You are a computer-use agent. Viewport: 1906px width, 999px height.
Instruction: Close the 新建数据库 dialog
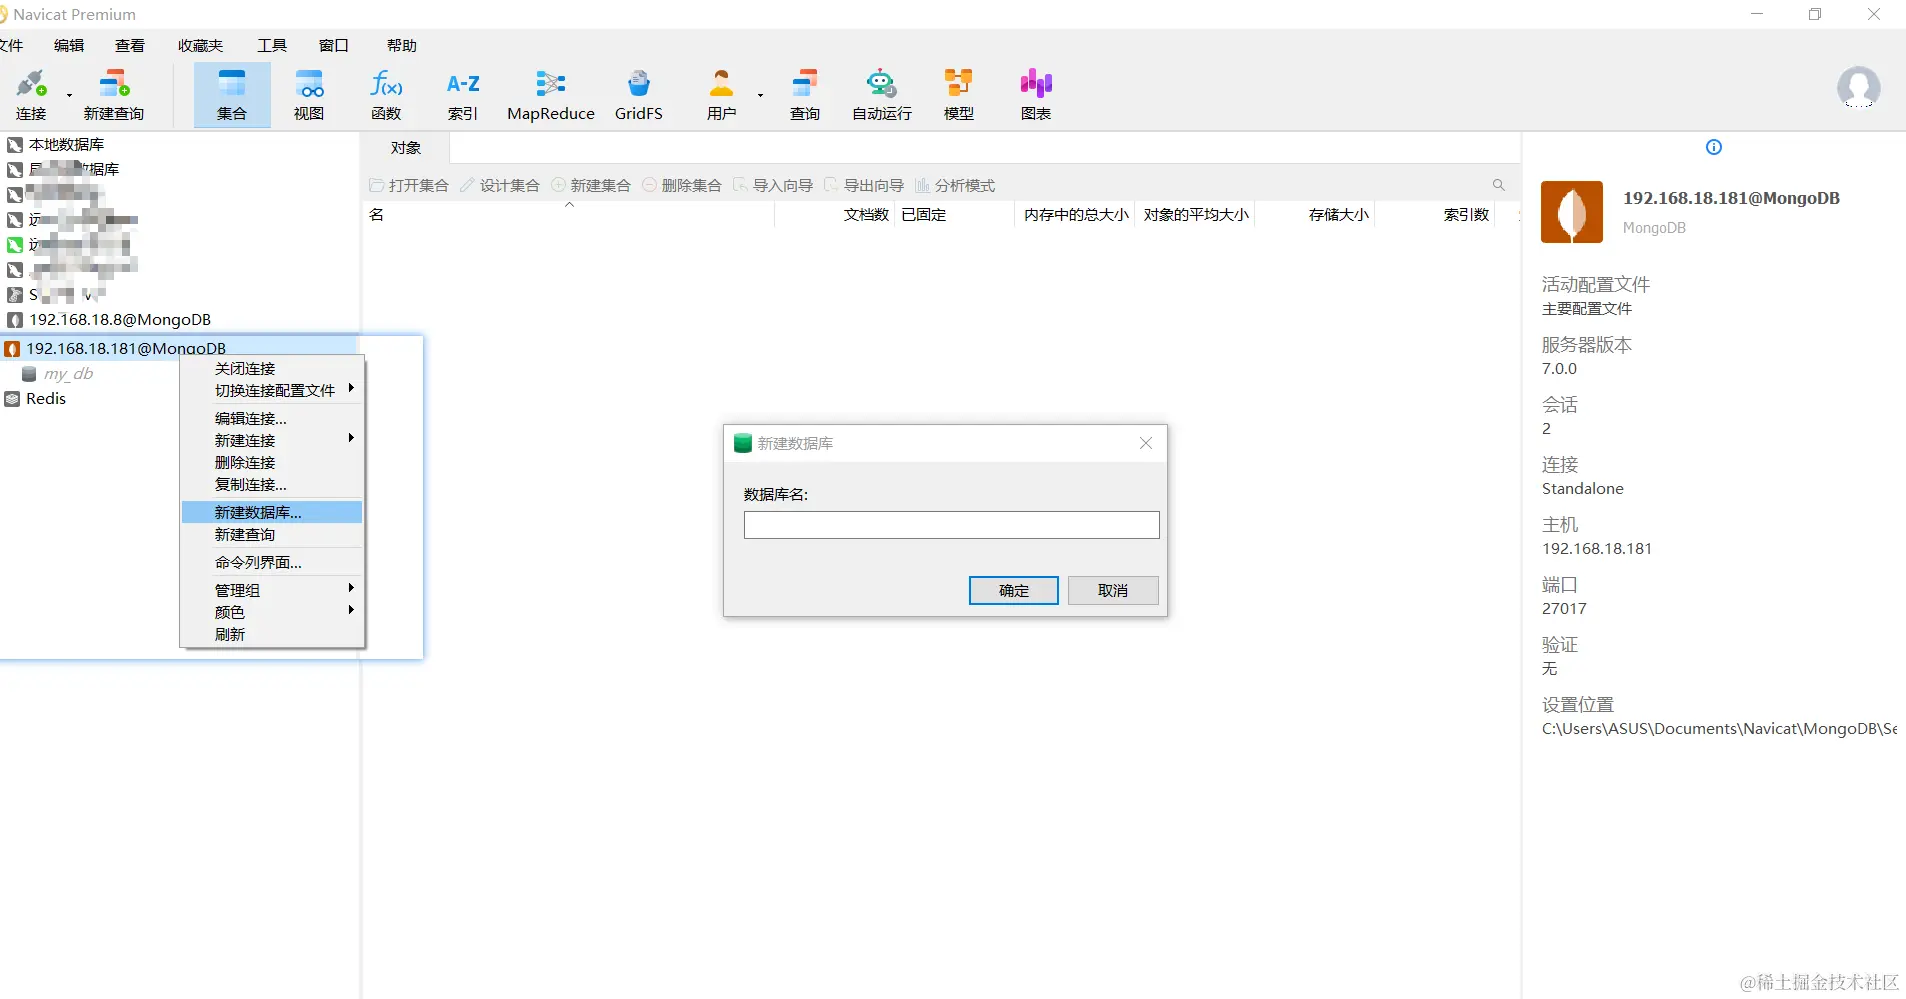tap(1146, 443)
